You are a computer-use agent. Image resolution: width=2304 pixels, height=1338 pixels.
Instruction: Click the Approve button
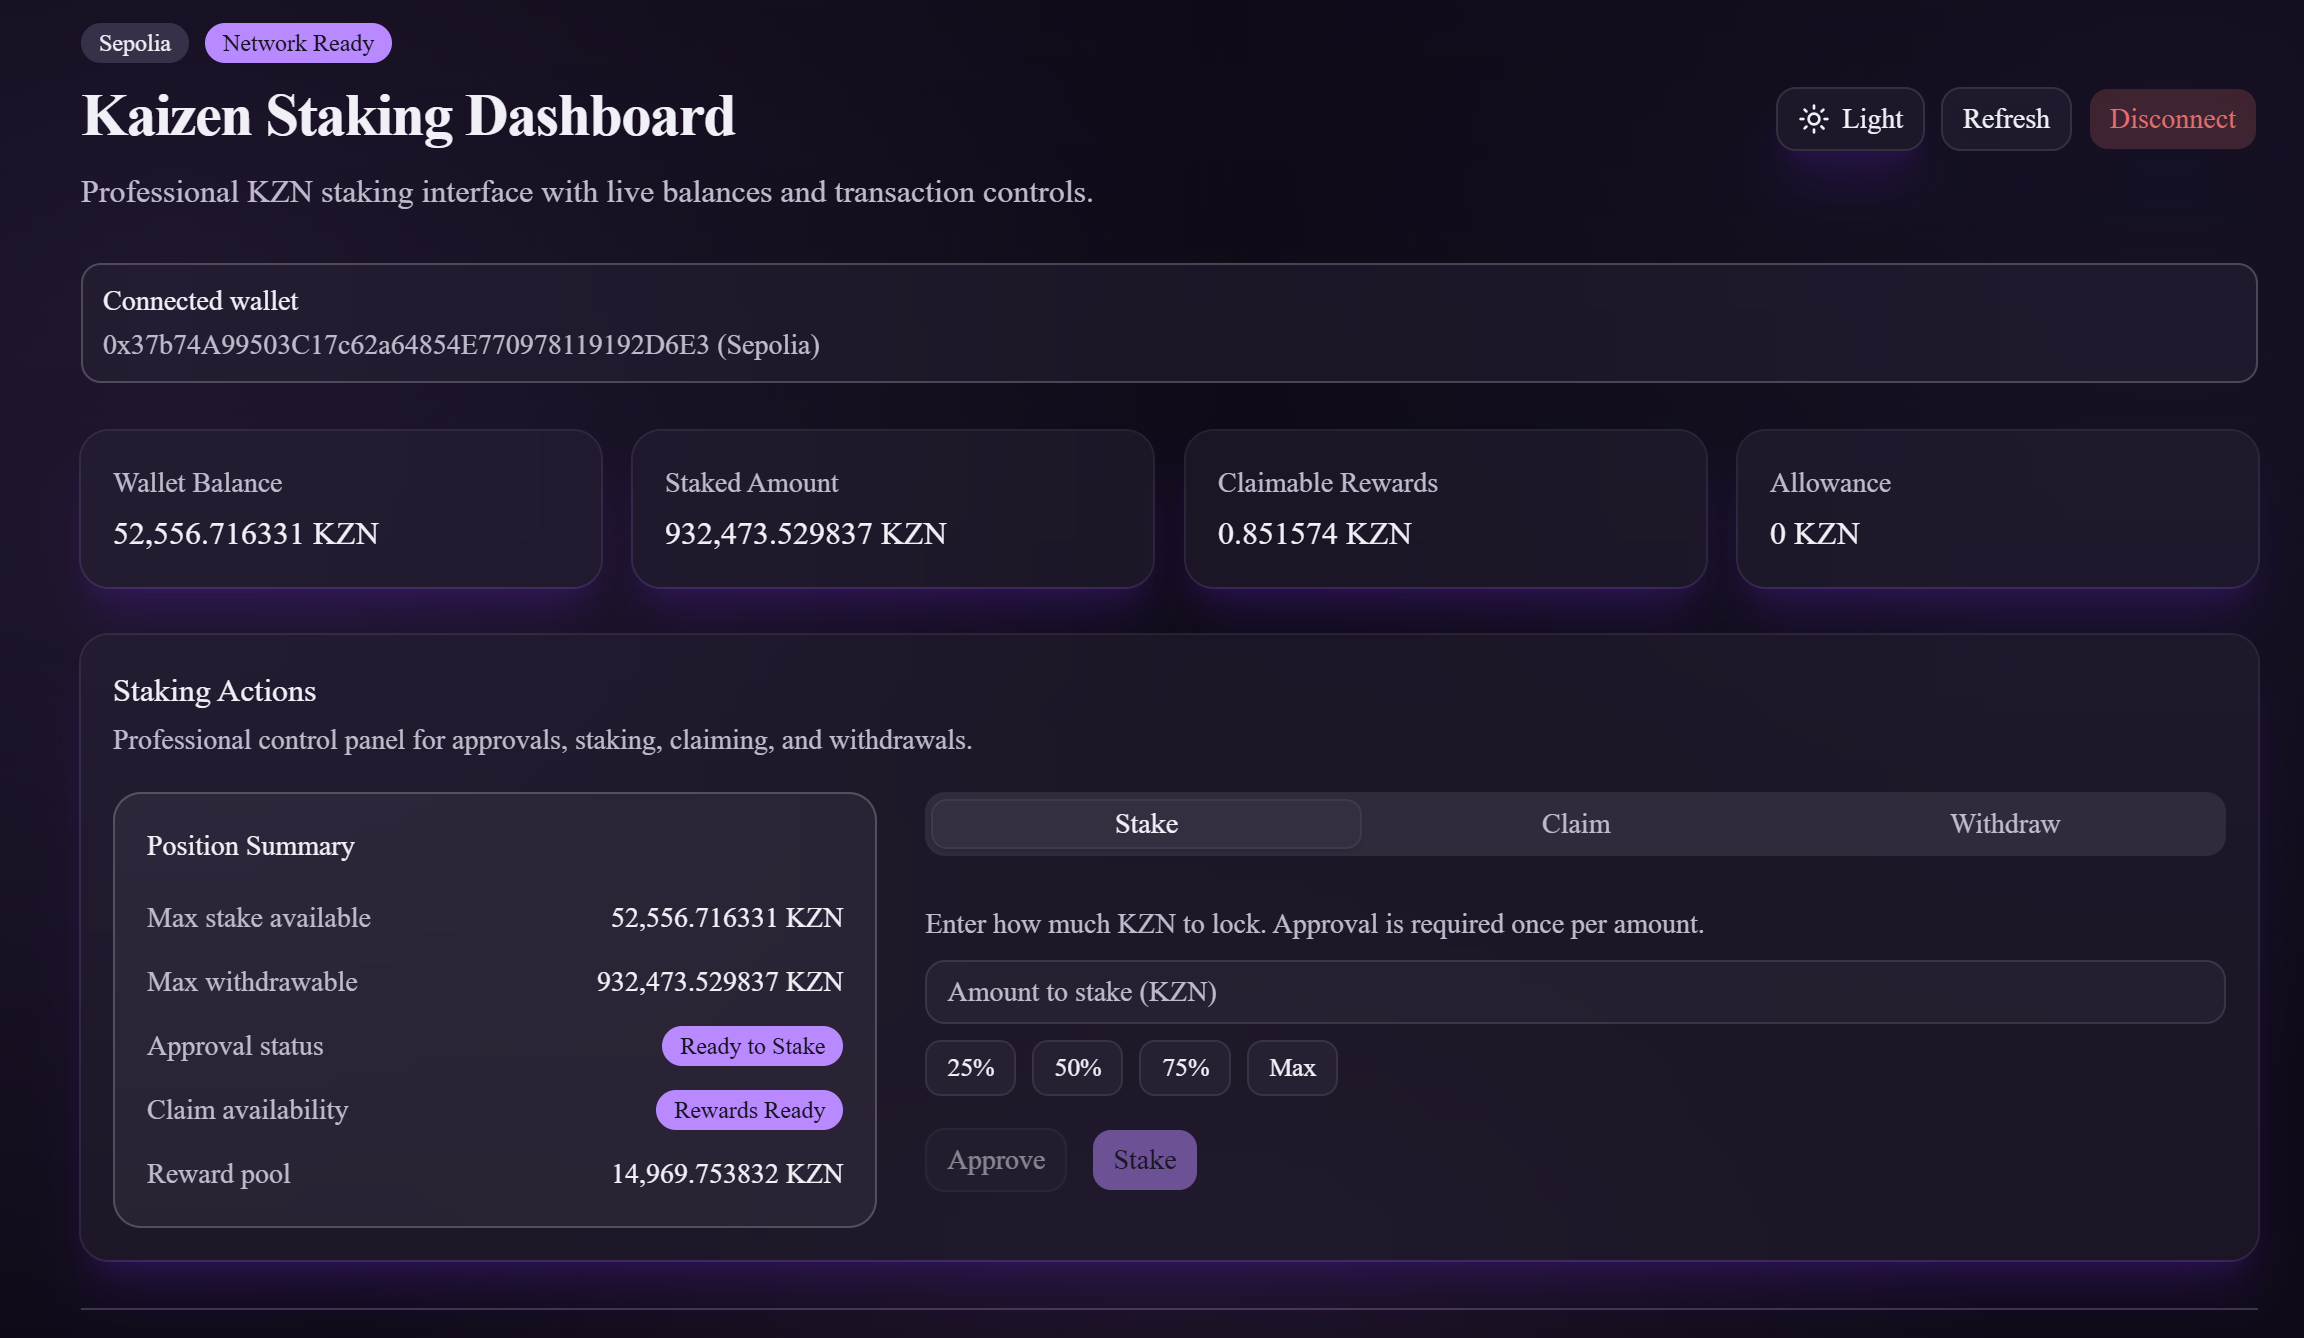click(995, 1159)
